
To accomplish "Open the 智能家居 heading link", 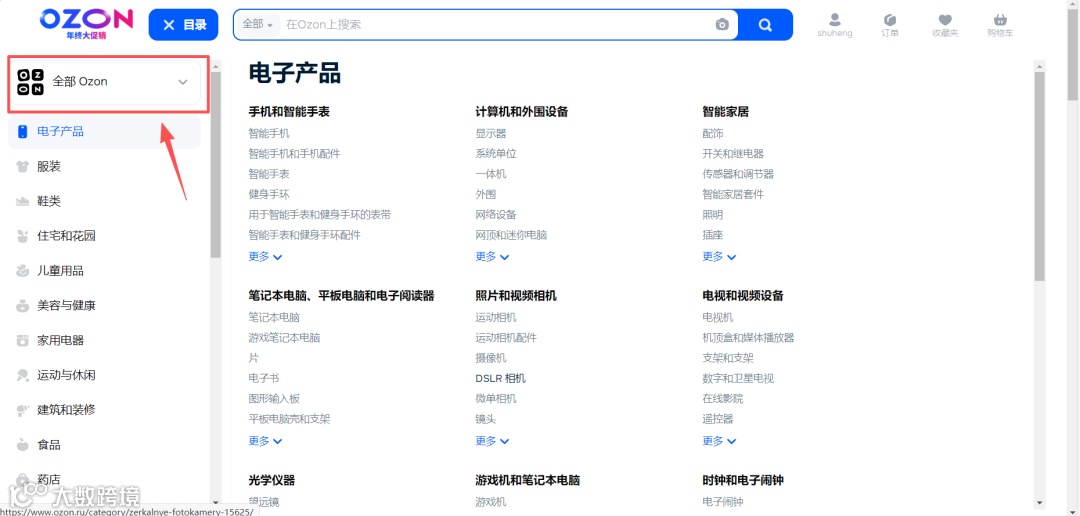I will (x=725, y=112).
